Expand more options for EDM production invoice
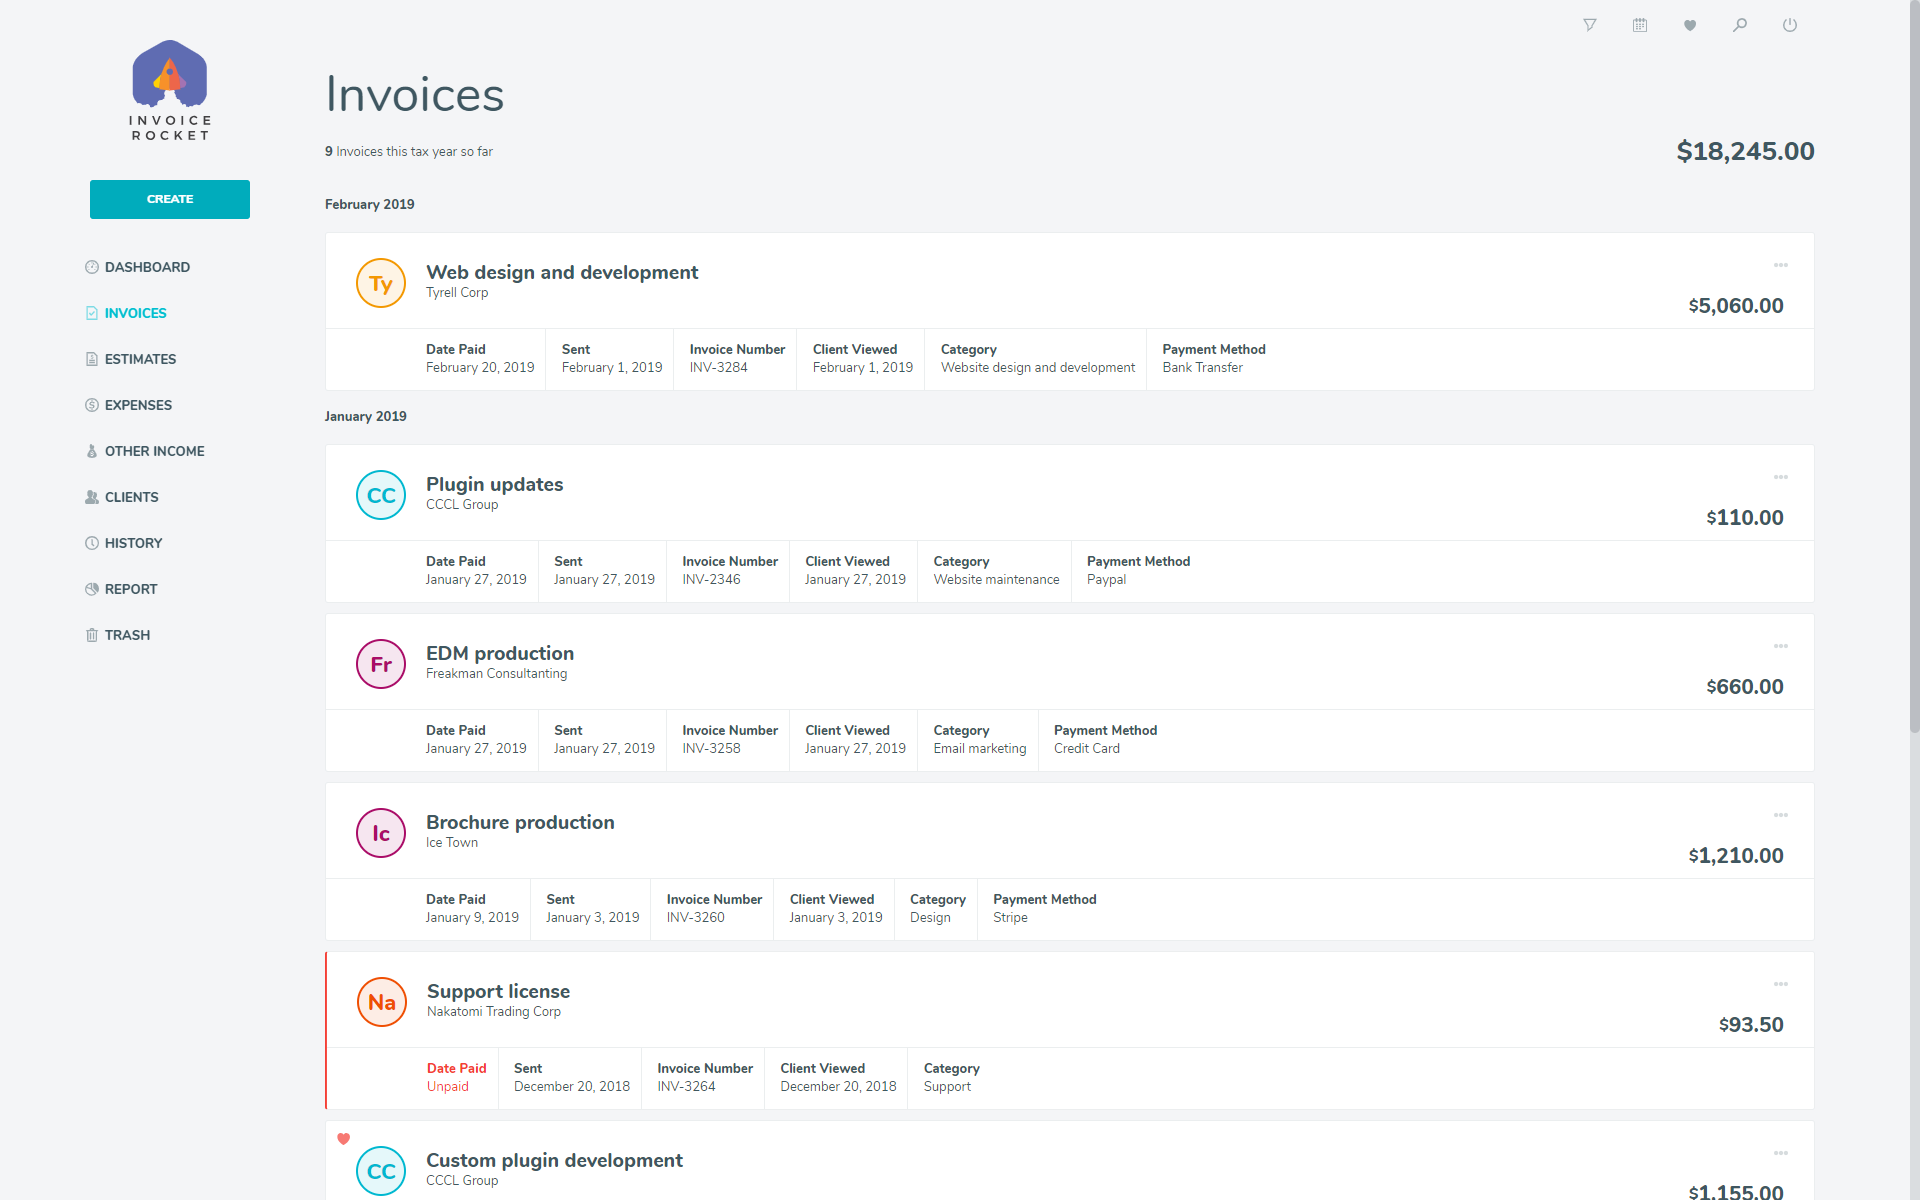 pos(1780,646)
